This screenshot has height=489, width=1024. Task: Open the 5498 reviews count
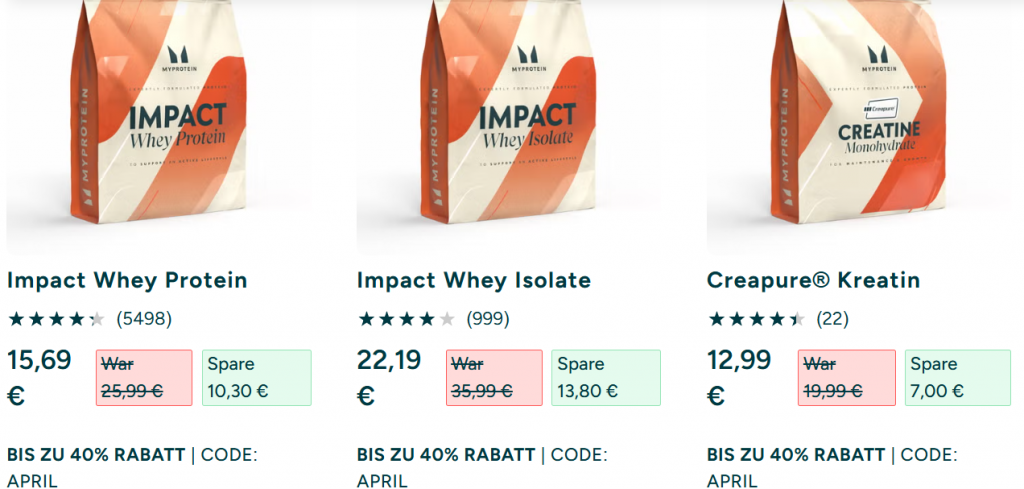(144, 320)
